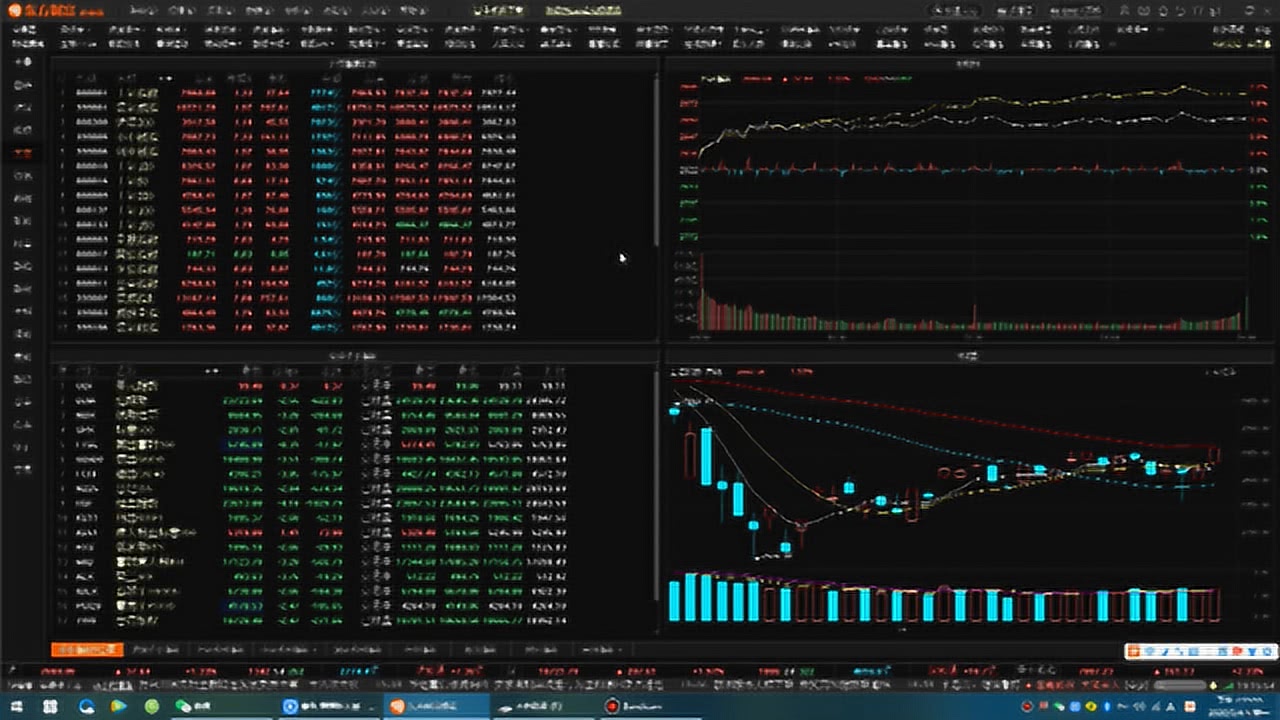1280x720 pixels.
Task: Expand the second tab below lower stock list
Action: pyautogui.click(x=156, y=650)
